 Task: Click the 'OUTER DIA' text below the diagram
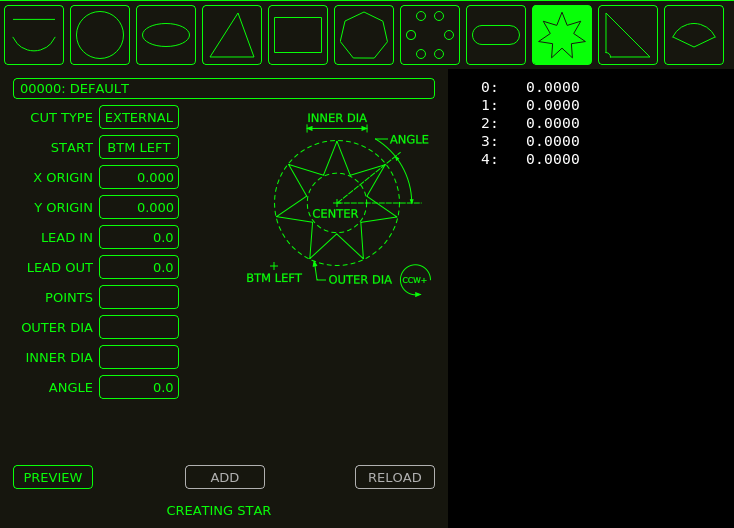360,280
